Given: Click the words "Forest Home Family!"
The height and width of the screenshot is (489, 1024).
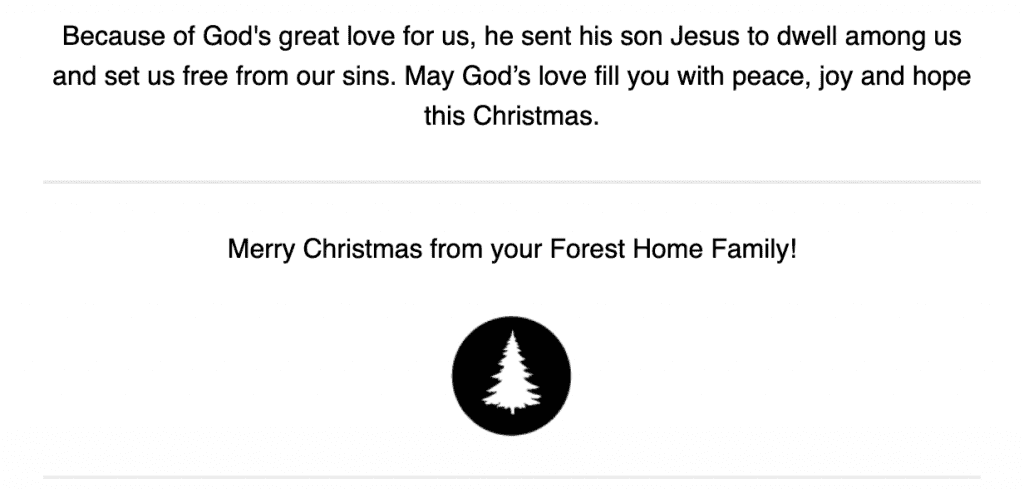Looking at the screenshot, I should click(x=673, y=249).
